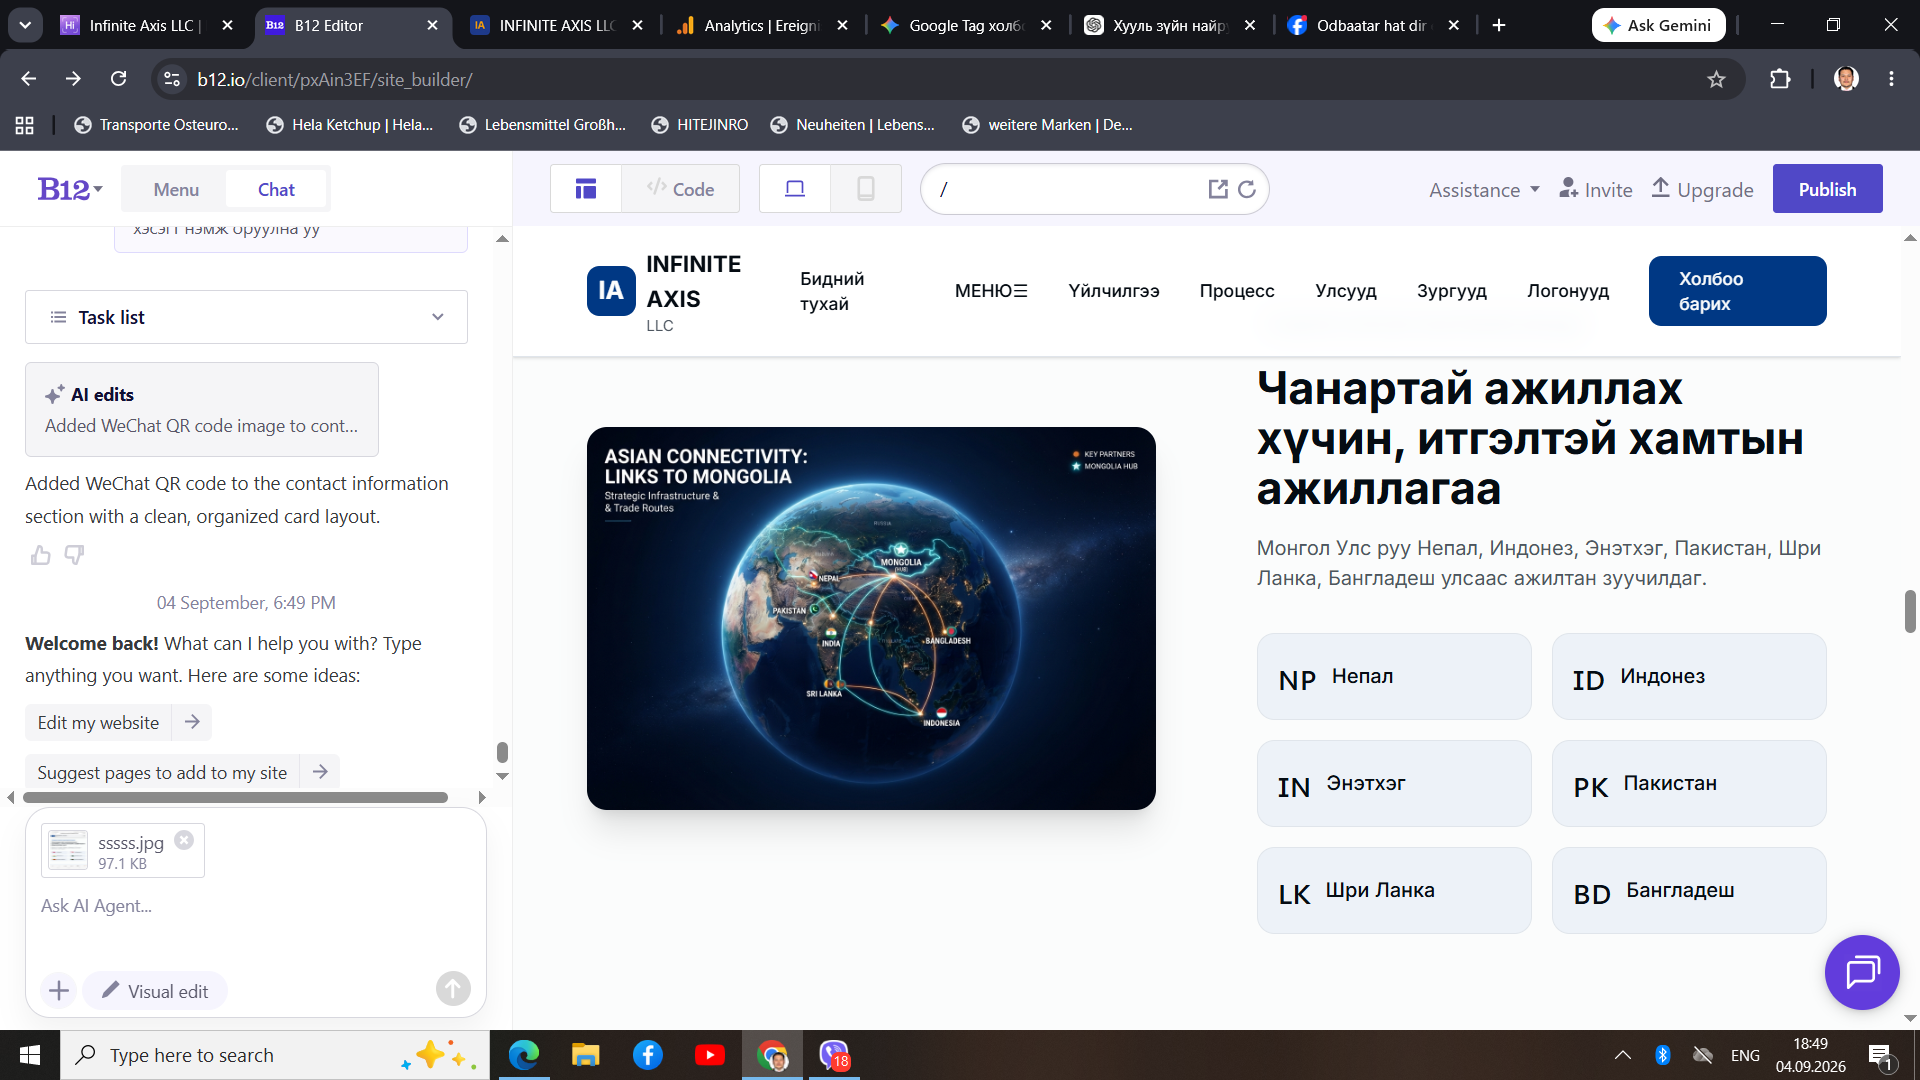Reload the site preview
The image size is (1920, 1080).
1247,189
